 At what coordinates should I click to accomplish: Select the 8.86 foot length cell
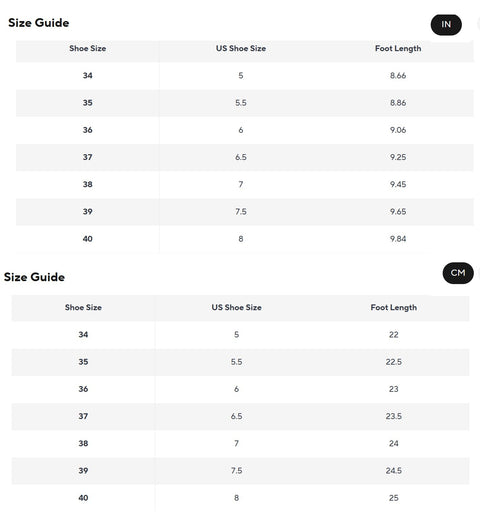(x=398, y=103)
